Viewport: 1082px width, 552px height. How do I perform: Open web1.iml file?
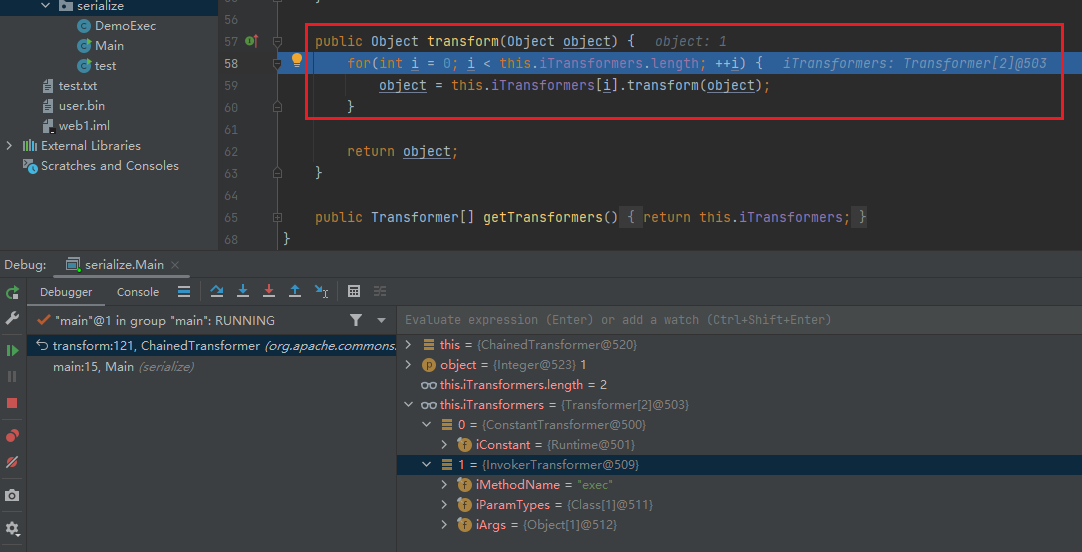coord(84,126)
